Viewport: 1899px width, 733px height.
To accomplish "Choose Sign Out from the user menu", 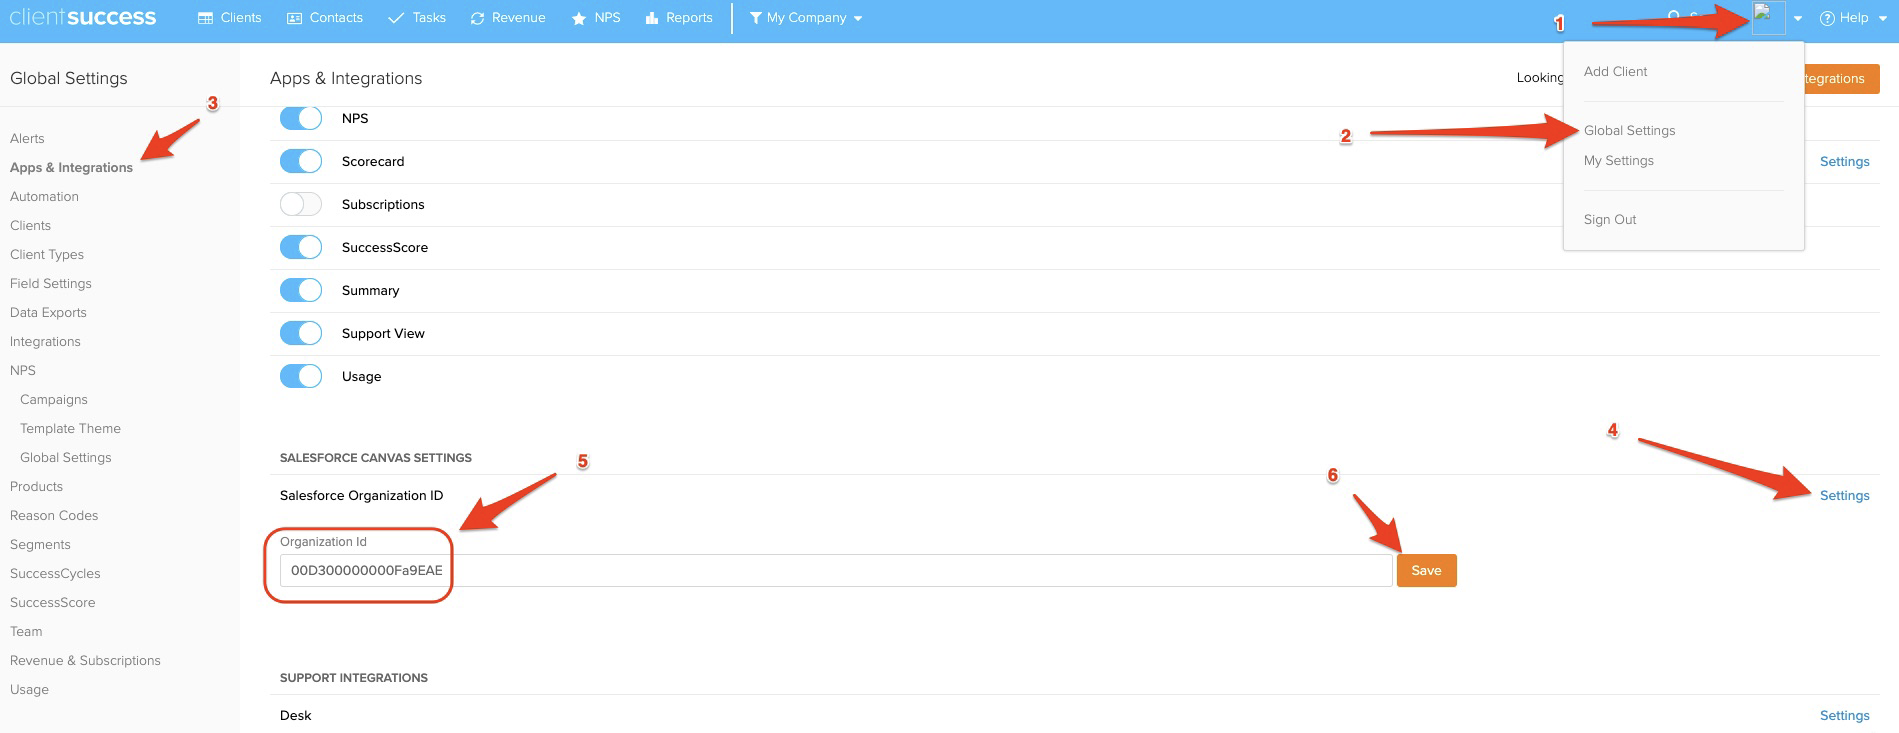I will point(1610,219).
